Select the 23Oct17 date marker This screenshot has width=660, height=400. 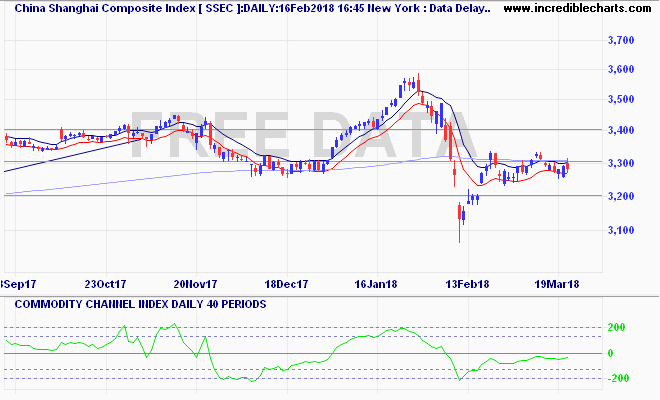coord(106,284)
